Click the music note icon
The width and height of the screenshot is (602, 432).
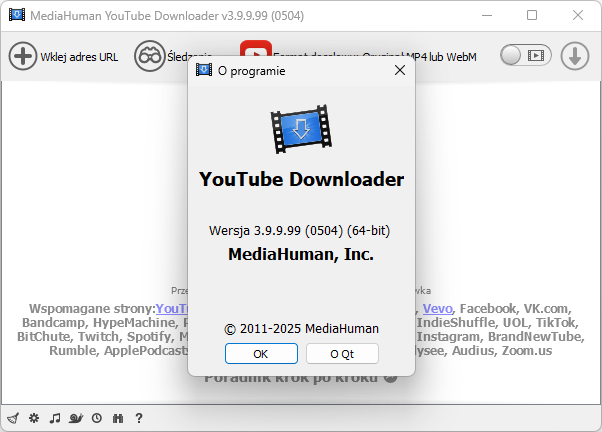coord(55,418)
